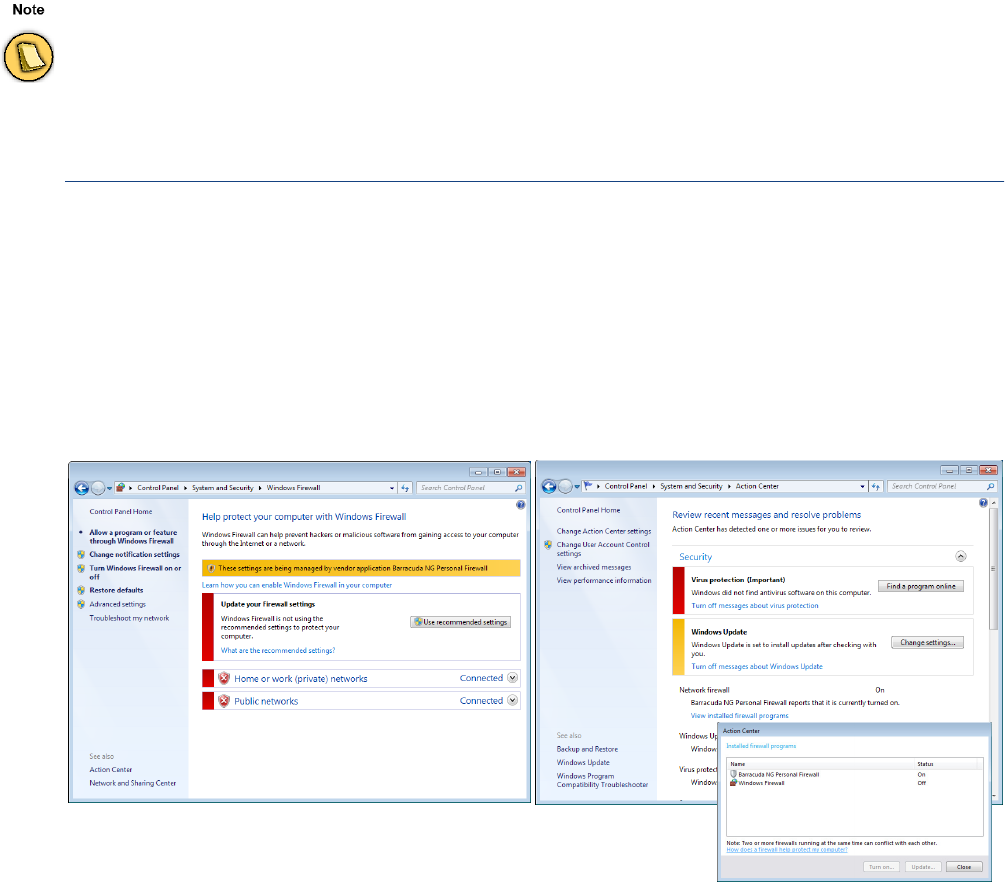Open What are the recommended settings link
The image size is (1005, 882).
pos(278,651)
